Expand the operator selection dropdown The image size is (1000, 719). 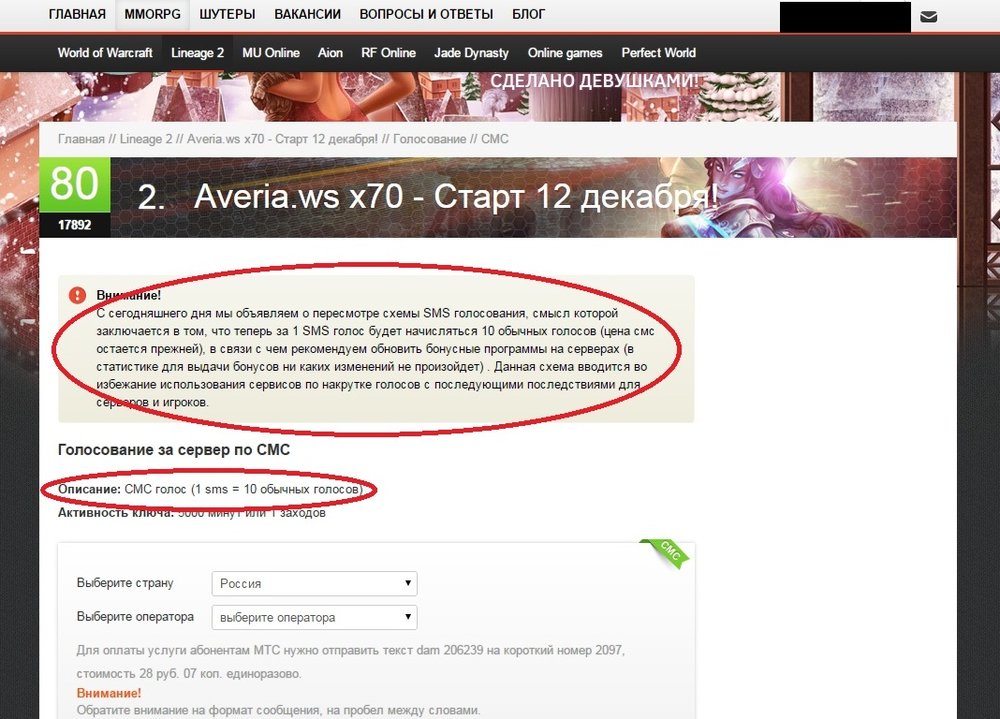(314, 617)
